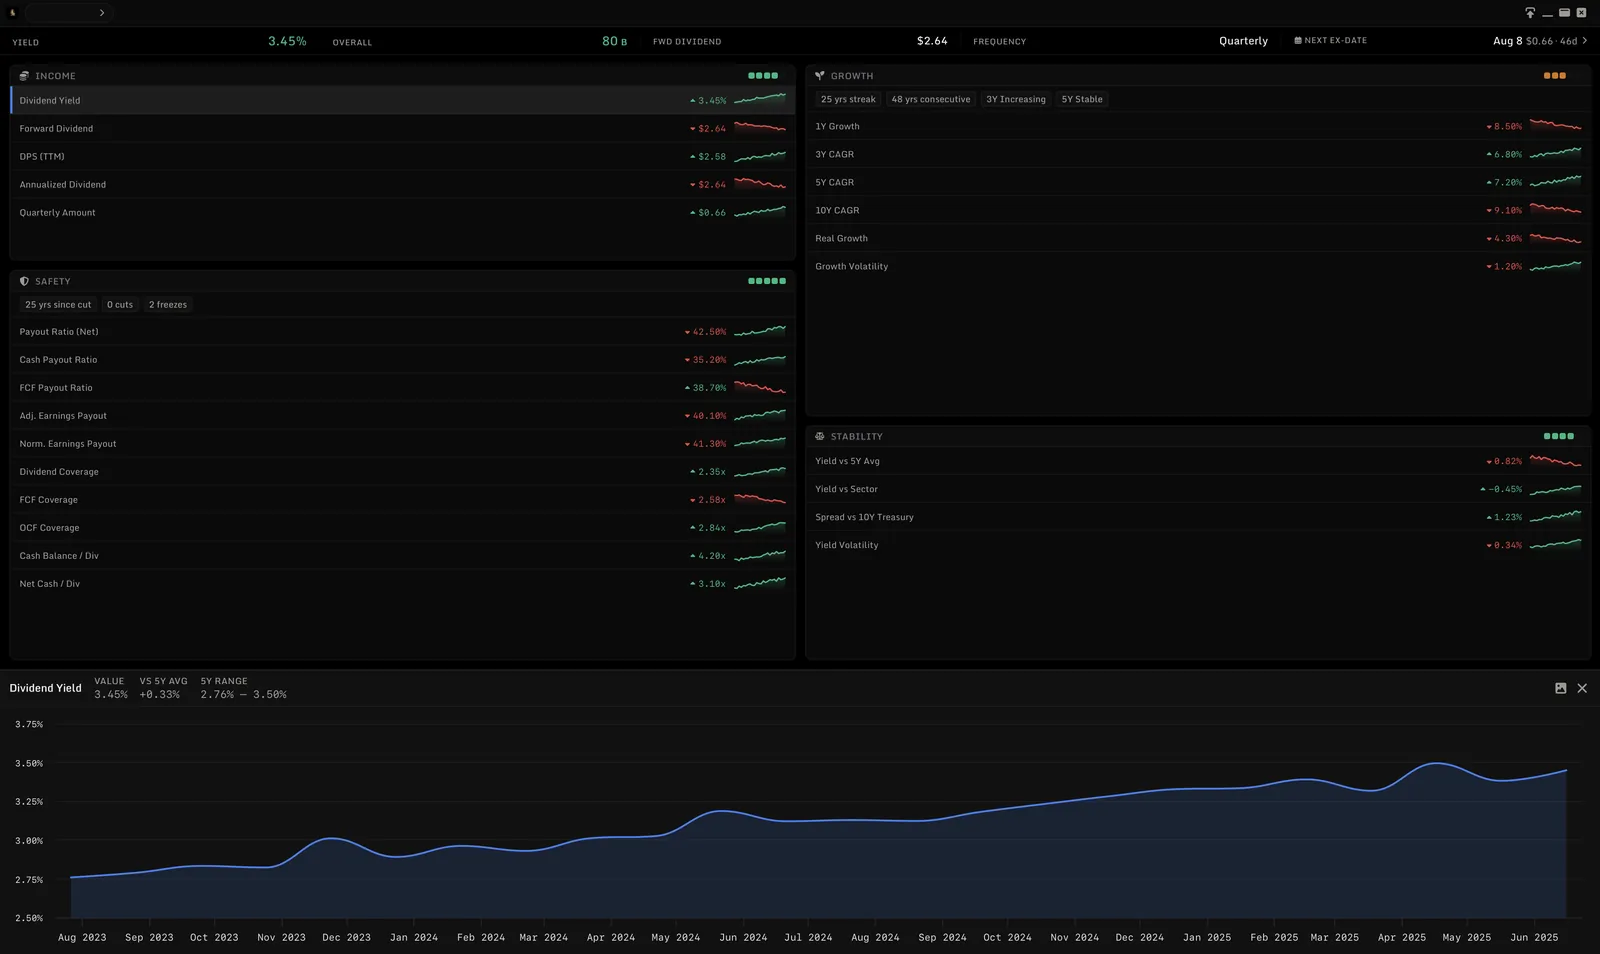Click the Safety shield icon
The width and height of the screenshot is (1600, 954).
(x=24, y=281)
